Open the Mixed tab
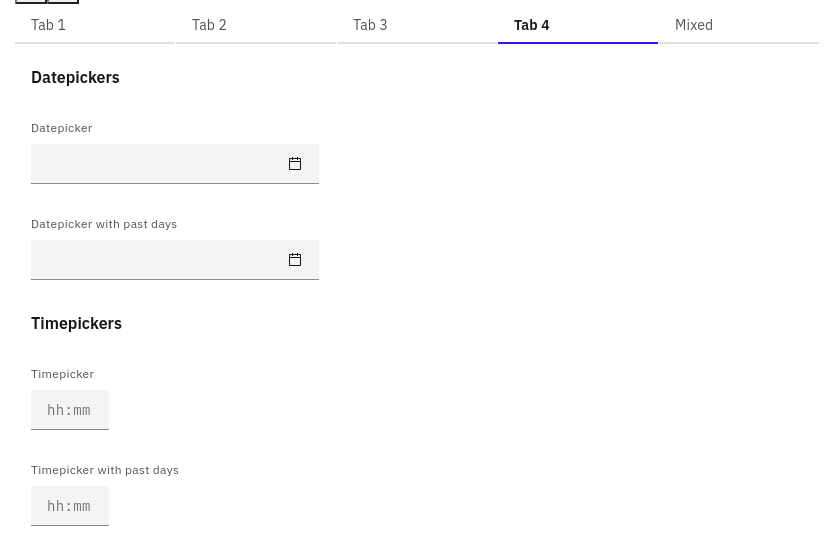Viewport: 831px width, 551px height. [739, 25]
